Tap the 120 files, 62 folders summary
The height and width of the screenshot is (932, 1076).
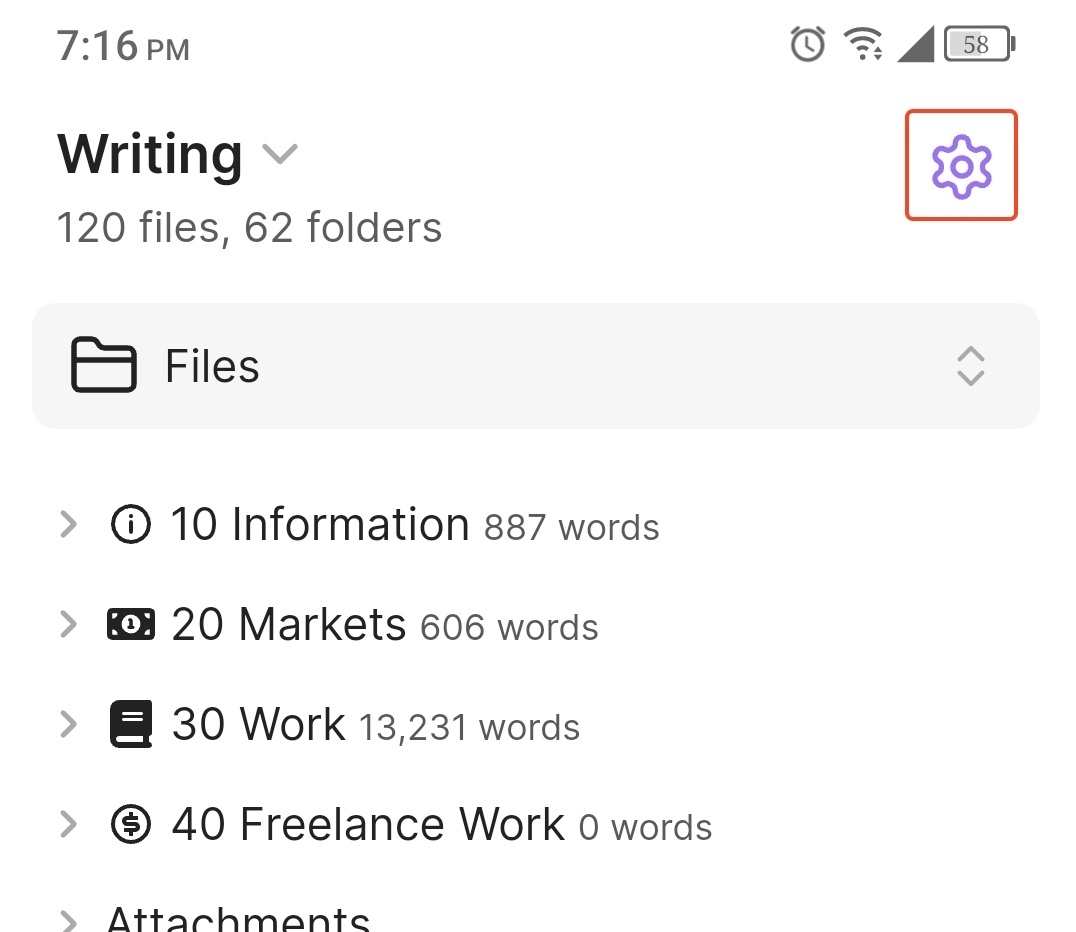point(249,228)
